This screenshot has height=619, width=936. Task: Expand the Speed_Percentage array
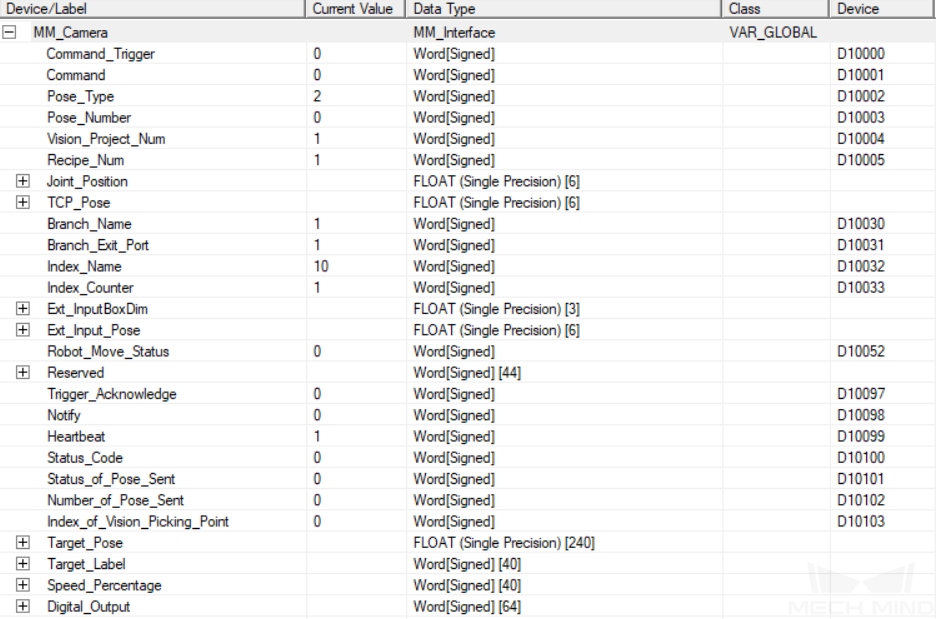click(23, 585)
